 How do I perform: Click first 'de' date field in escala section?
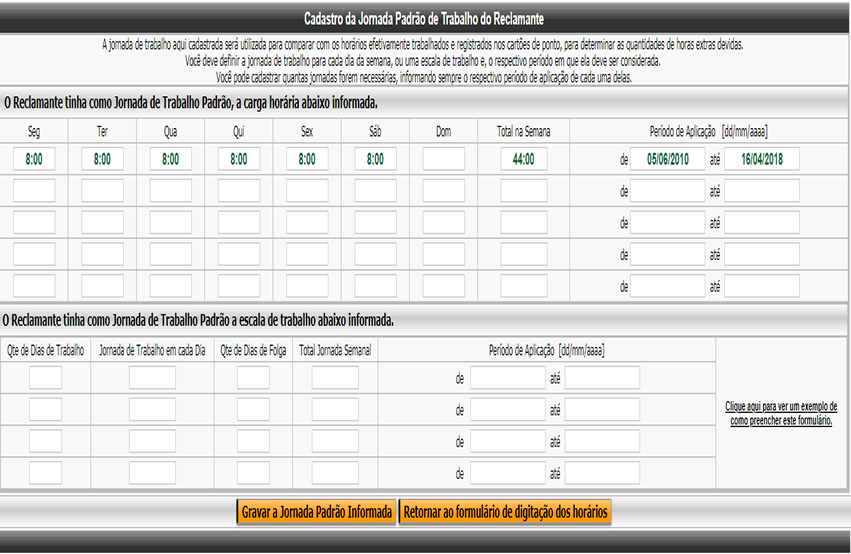(507, 378)
